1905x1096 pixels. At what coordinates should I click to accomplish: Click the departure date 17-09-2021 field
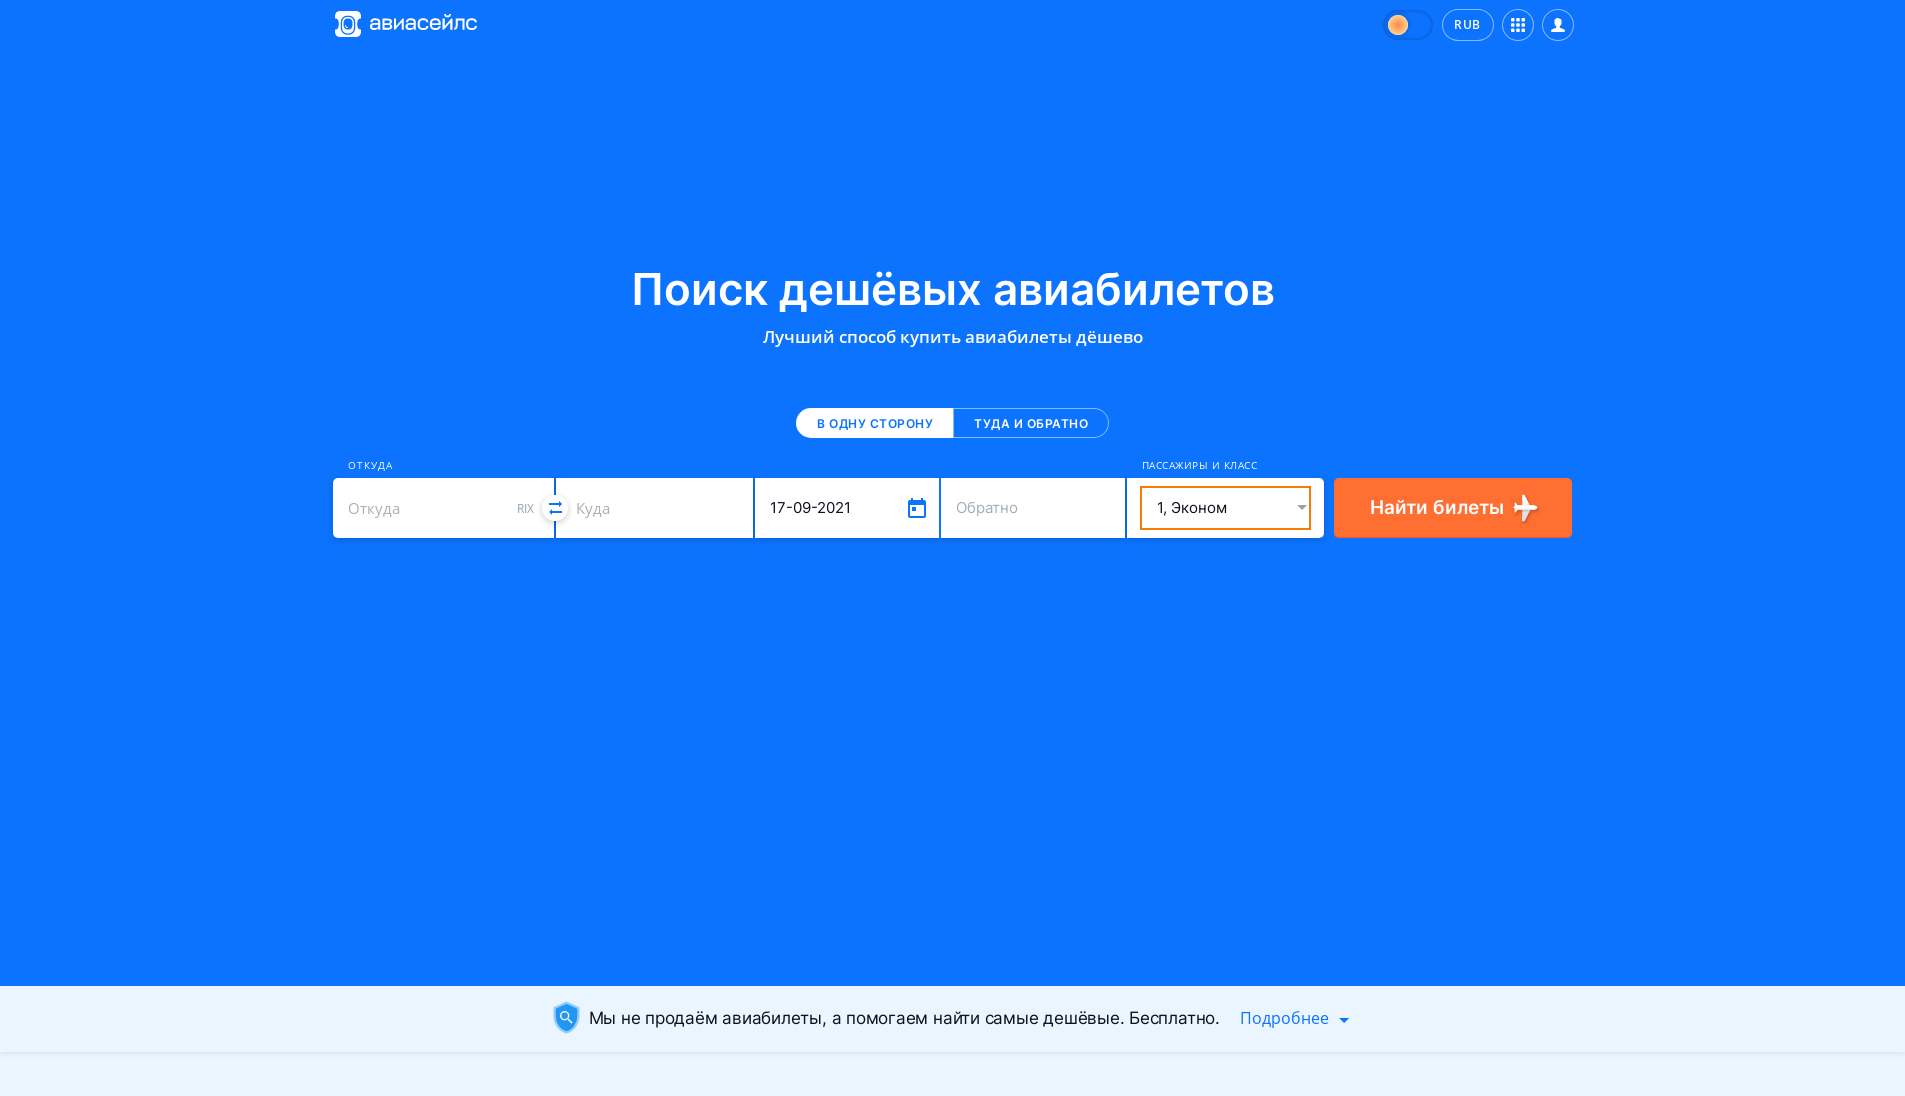pyautogui.click(x=830, y=508)
